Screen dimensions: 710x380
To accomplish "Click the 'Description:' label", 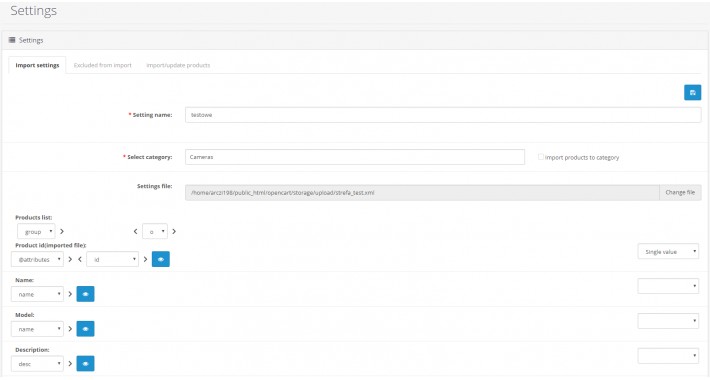I will point(32,350).
